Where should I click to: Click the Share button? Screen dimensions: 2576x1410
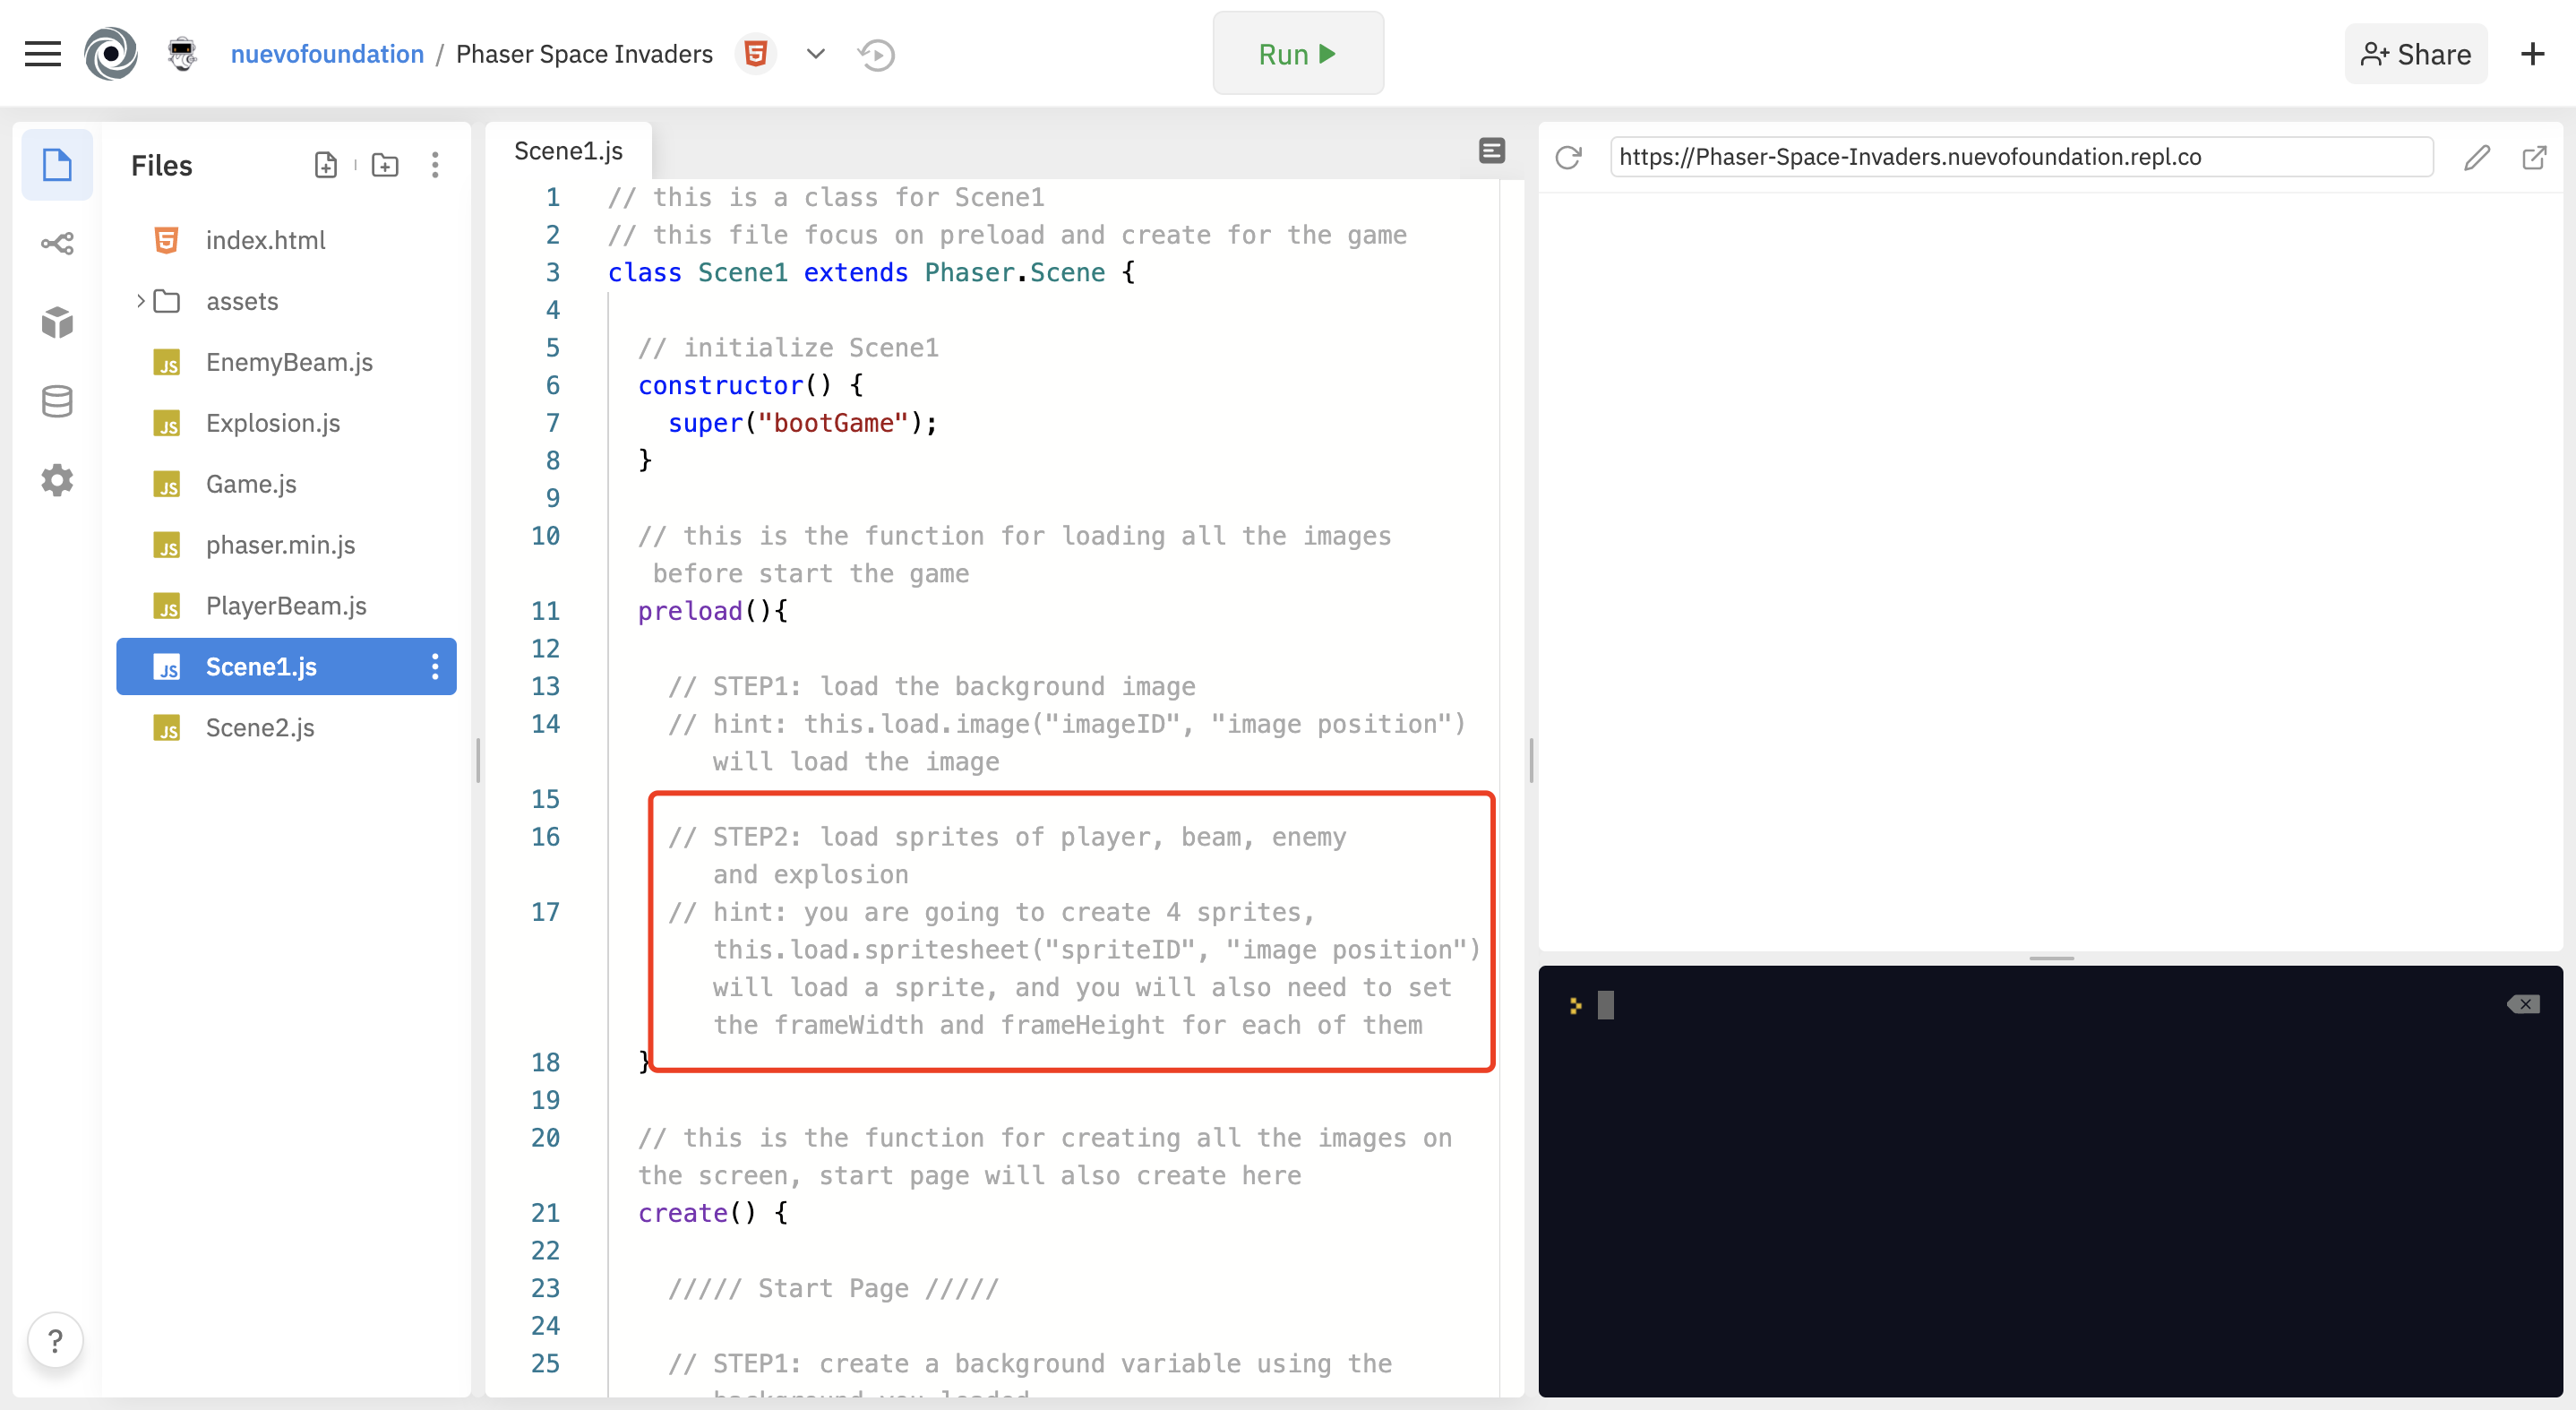pyautogui.click(x=2415, y=54)
